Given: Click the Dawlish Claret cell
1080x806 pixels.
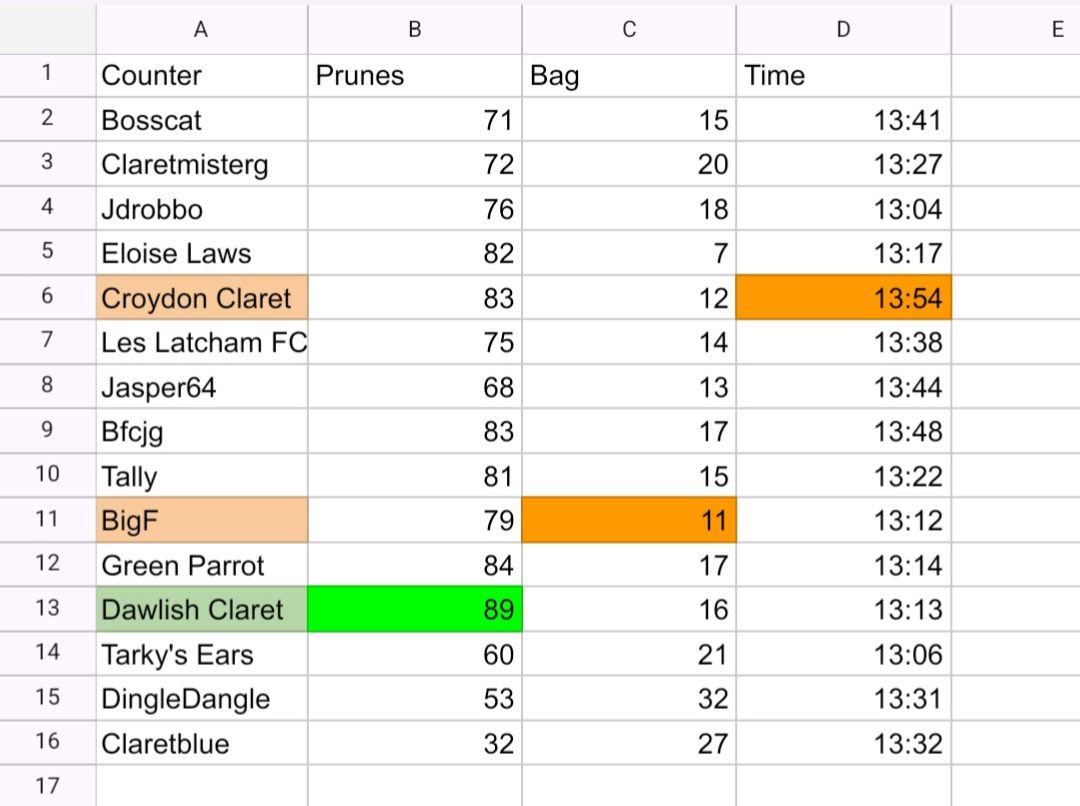Looking at the screenshot, I should pyautogui.click(x=202, y=609).
